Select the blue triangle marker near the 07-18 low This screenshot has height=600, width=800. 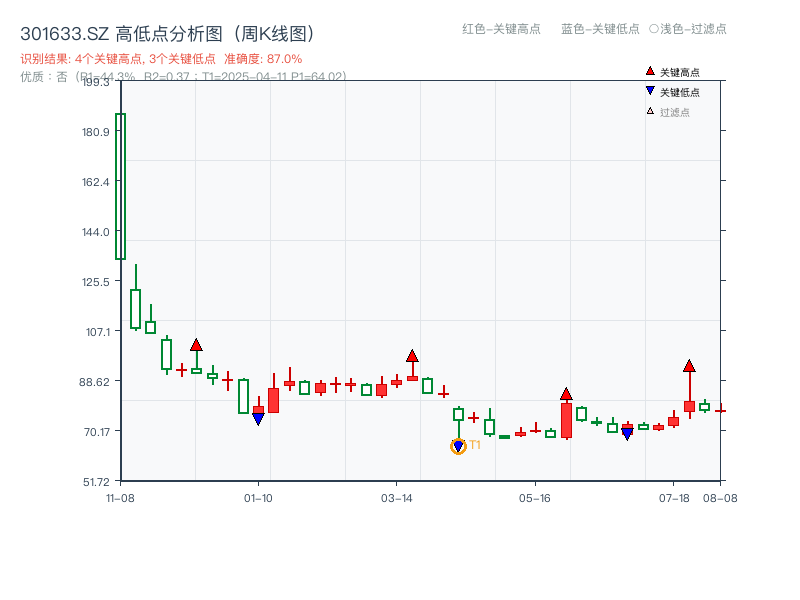tap(627, 432)
